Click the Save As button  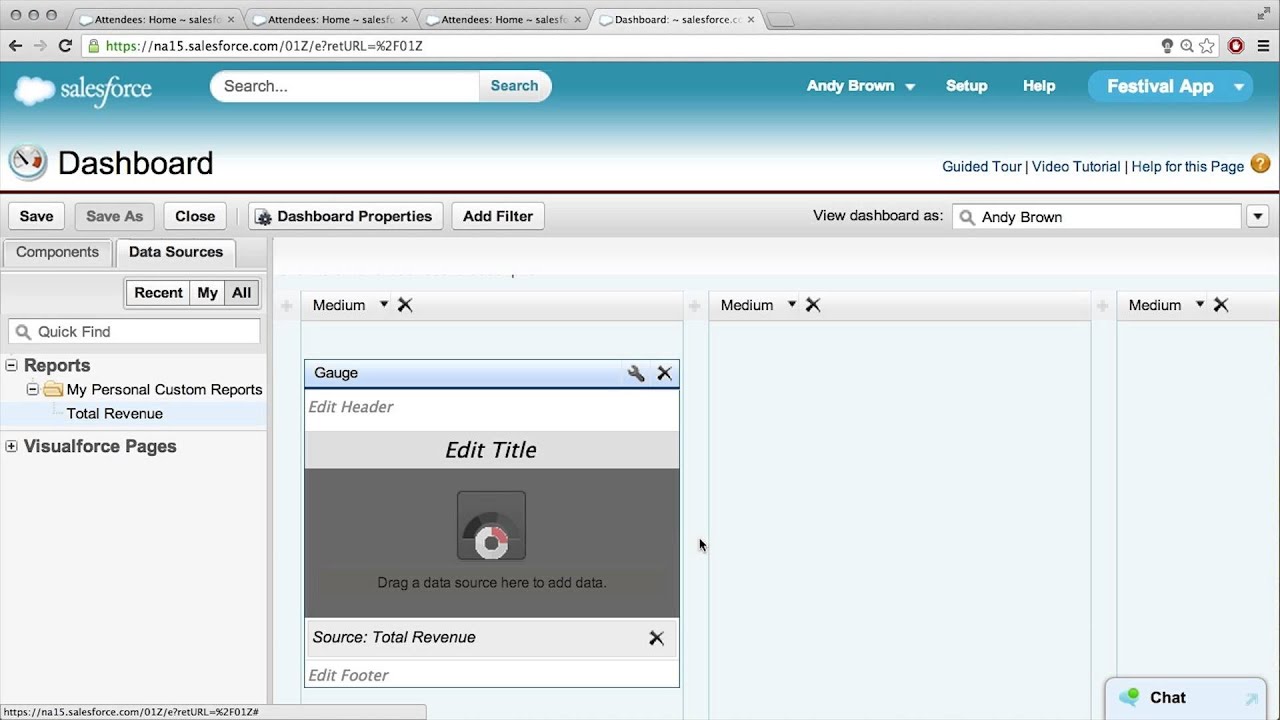click(x=114, y=216)
